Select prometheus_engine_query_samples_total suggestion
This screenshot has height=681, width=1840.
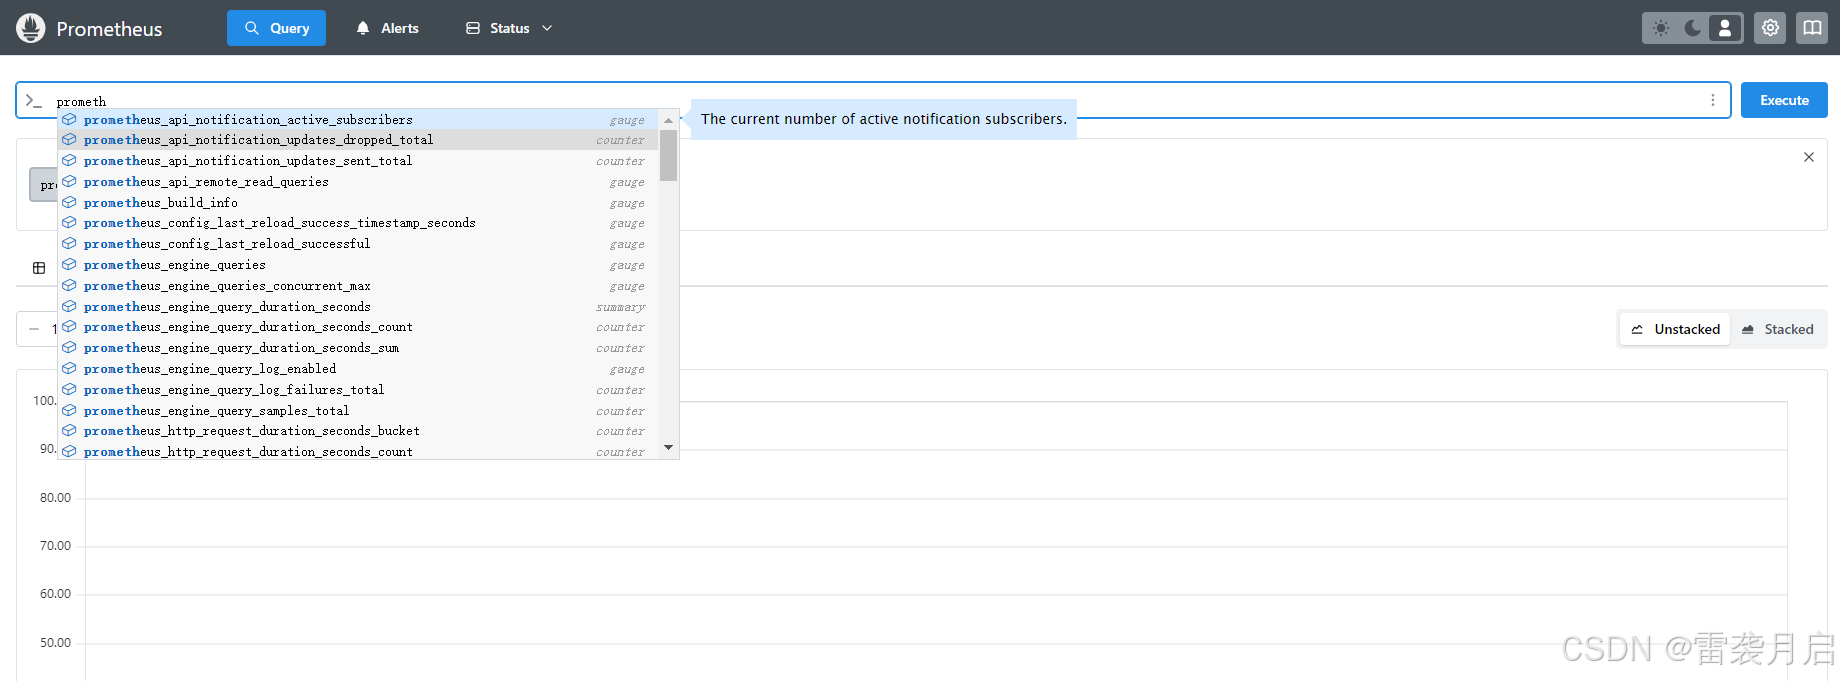[358, 411]
